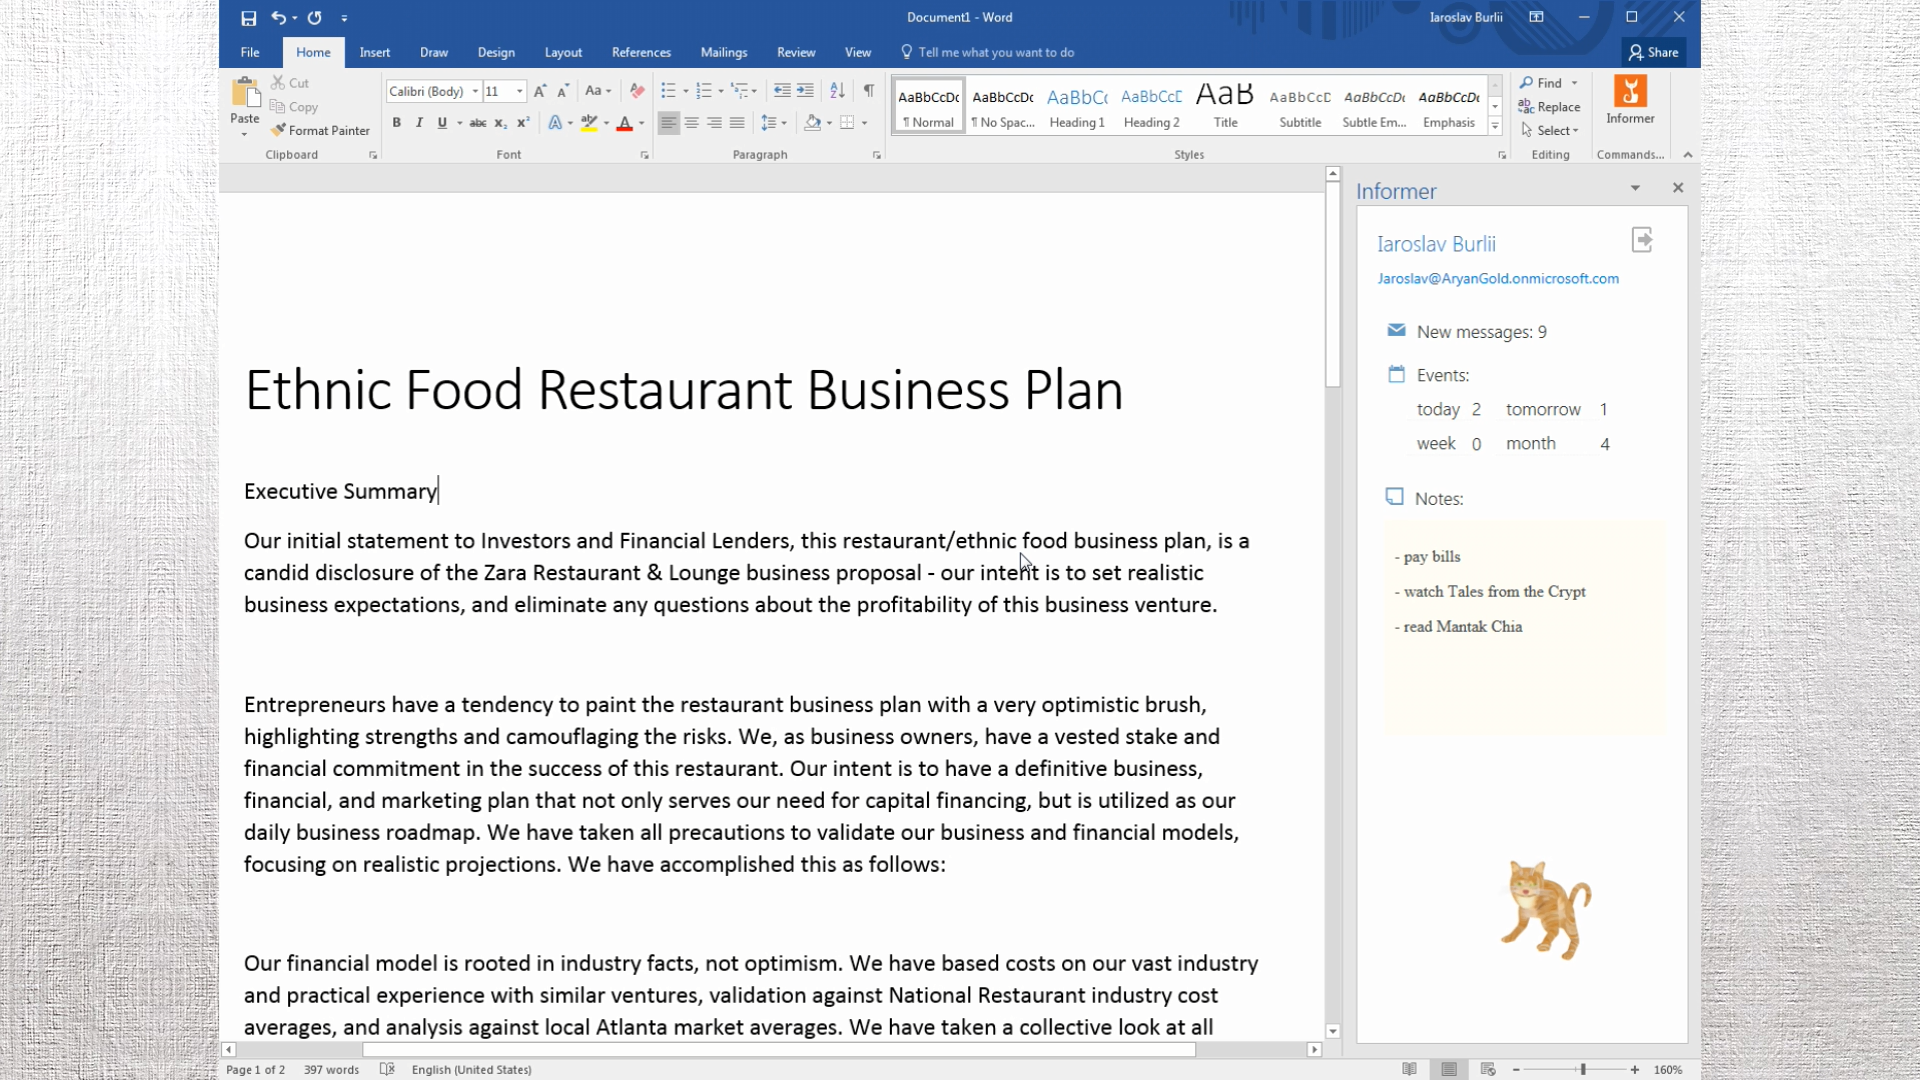Viewport: 1920px width, 1080px height.
Task: Open the font size dropdown
Action: 520,91
